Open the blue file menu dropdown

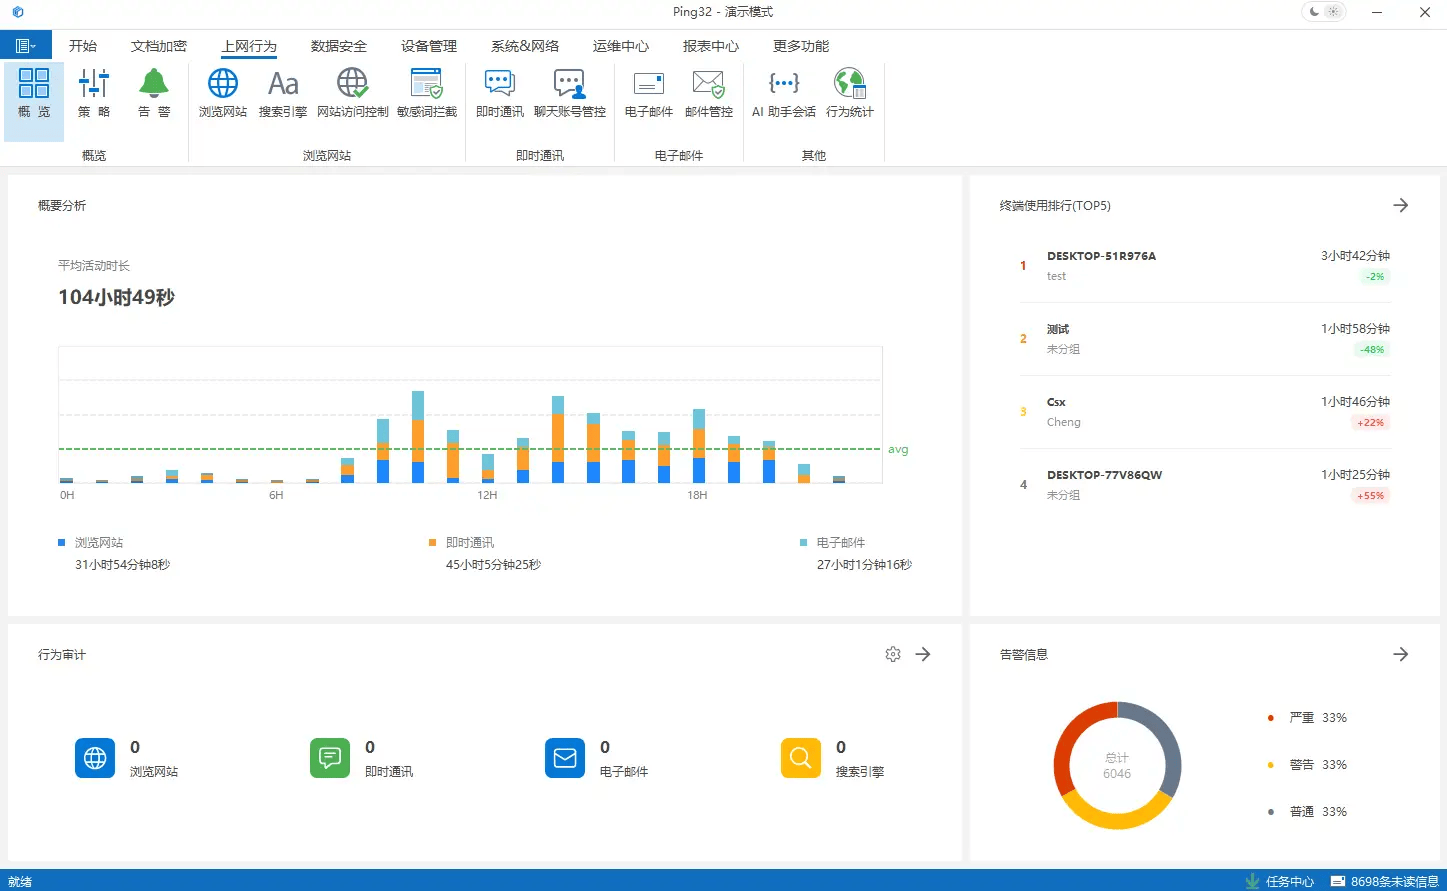coord(26,46)
